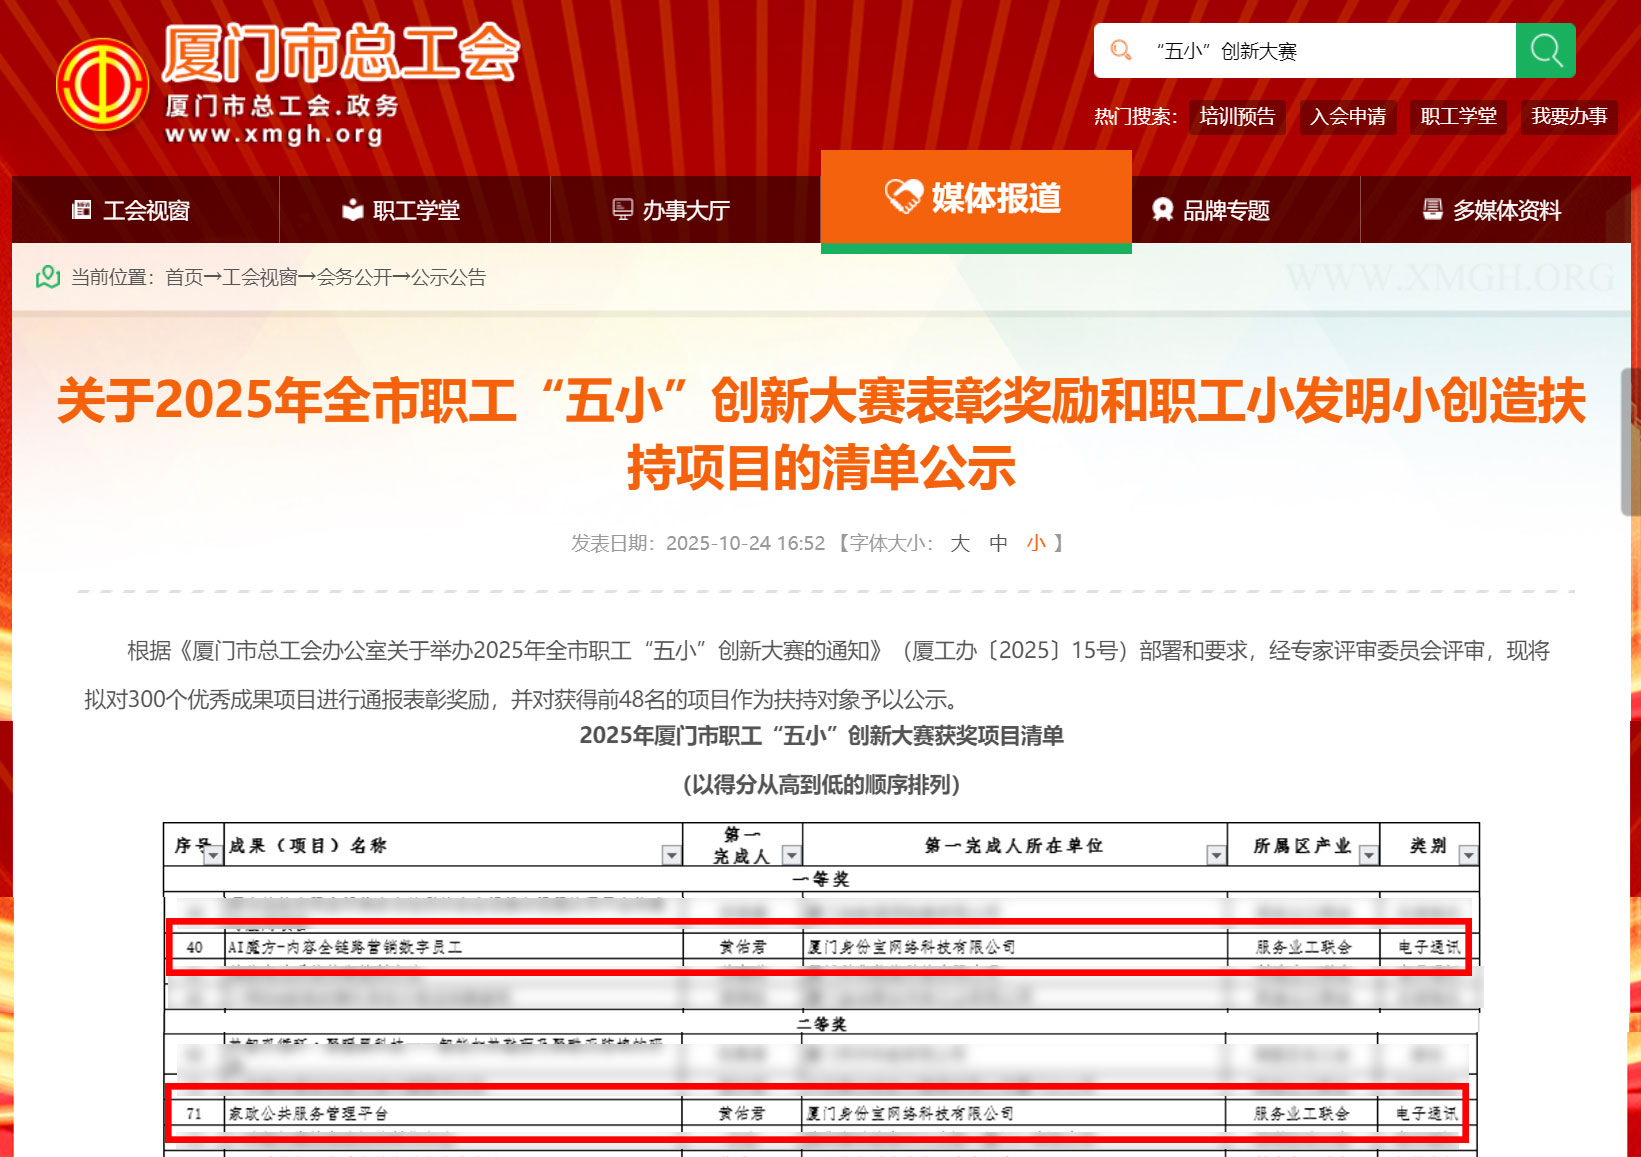Open the 序号 column filter dropdown
Viewport: 1641px width, 1157px height.
tap(212, 855)
